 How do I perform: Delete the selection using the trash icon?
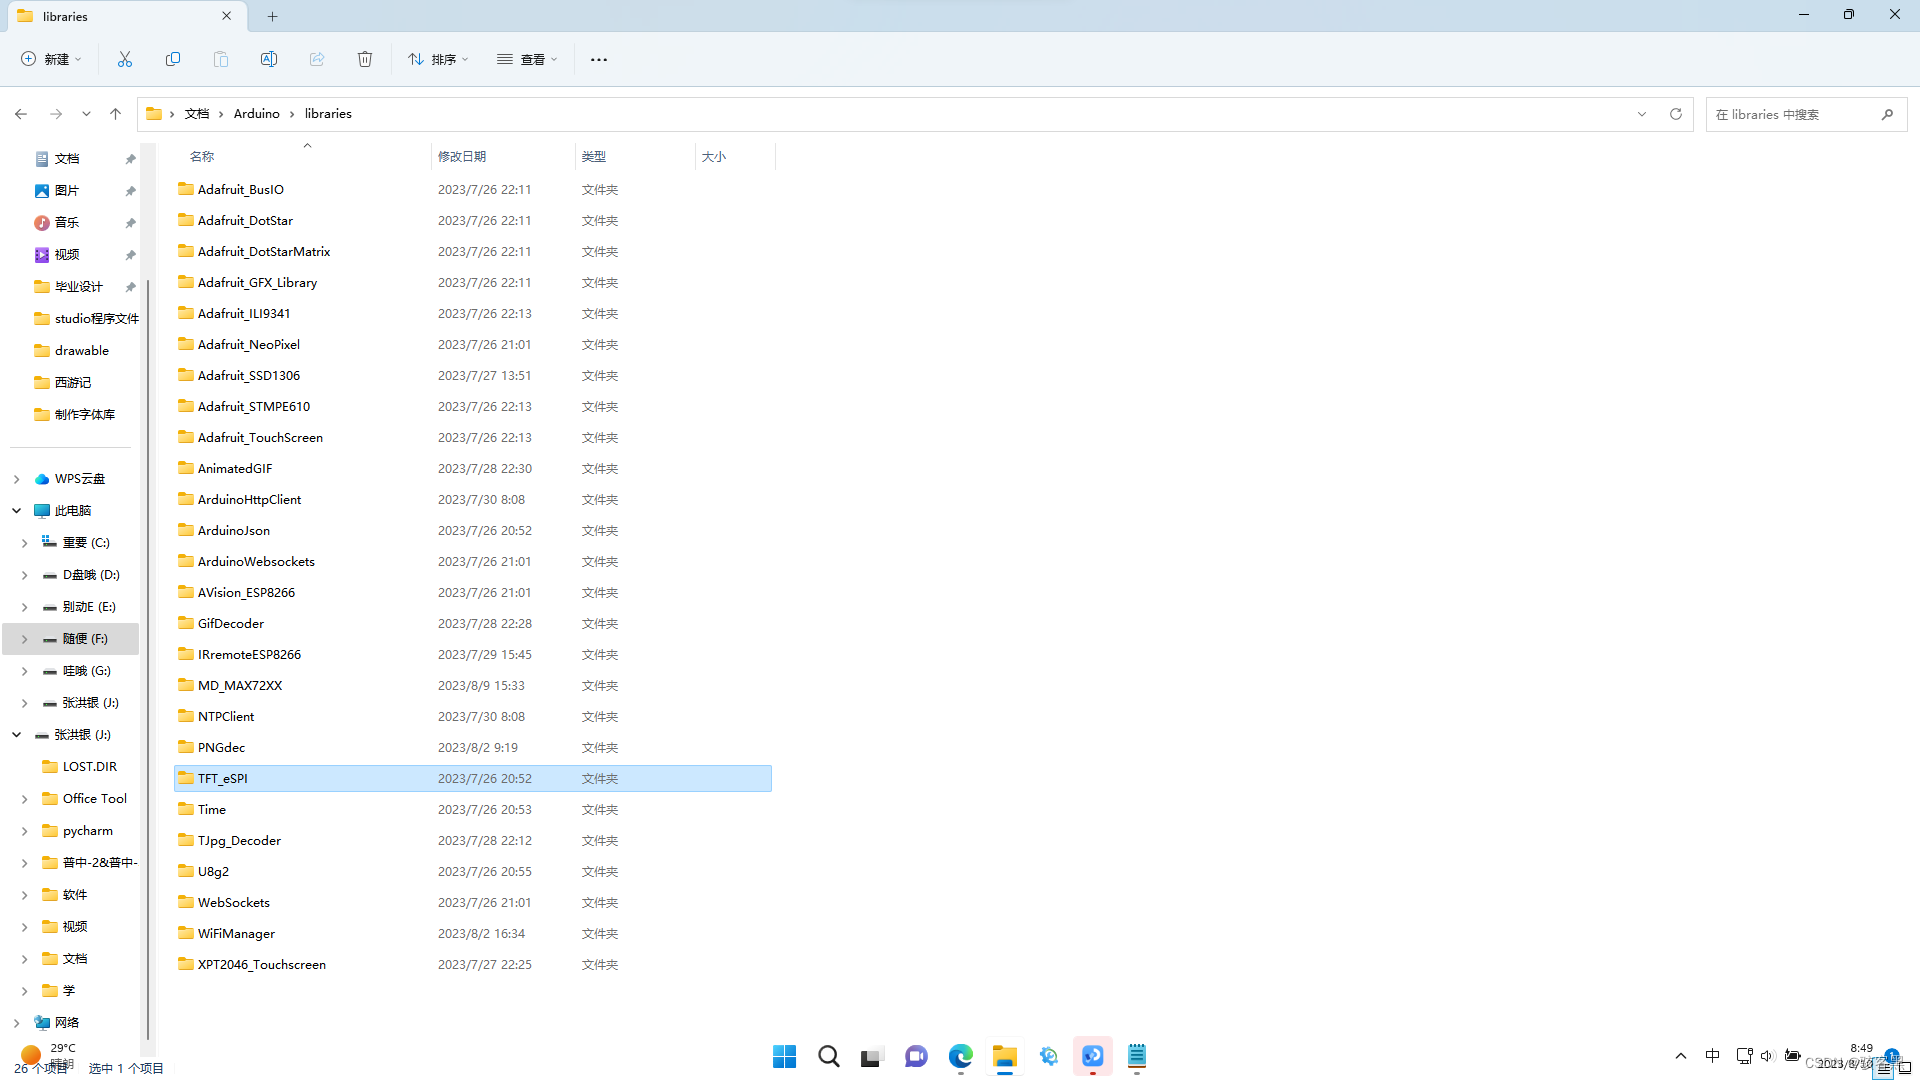click(364, 59)
